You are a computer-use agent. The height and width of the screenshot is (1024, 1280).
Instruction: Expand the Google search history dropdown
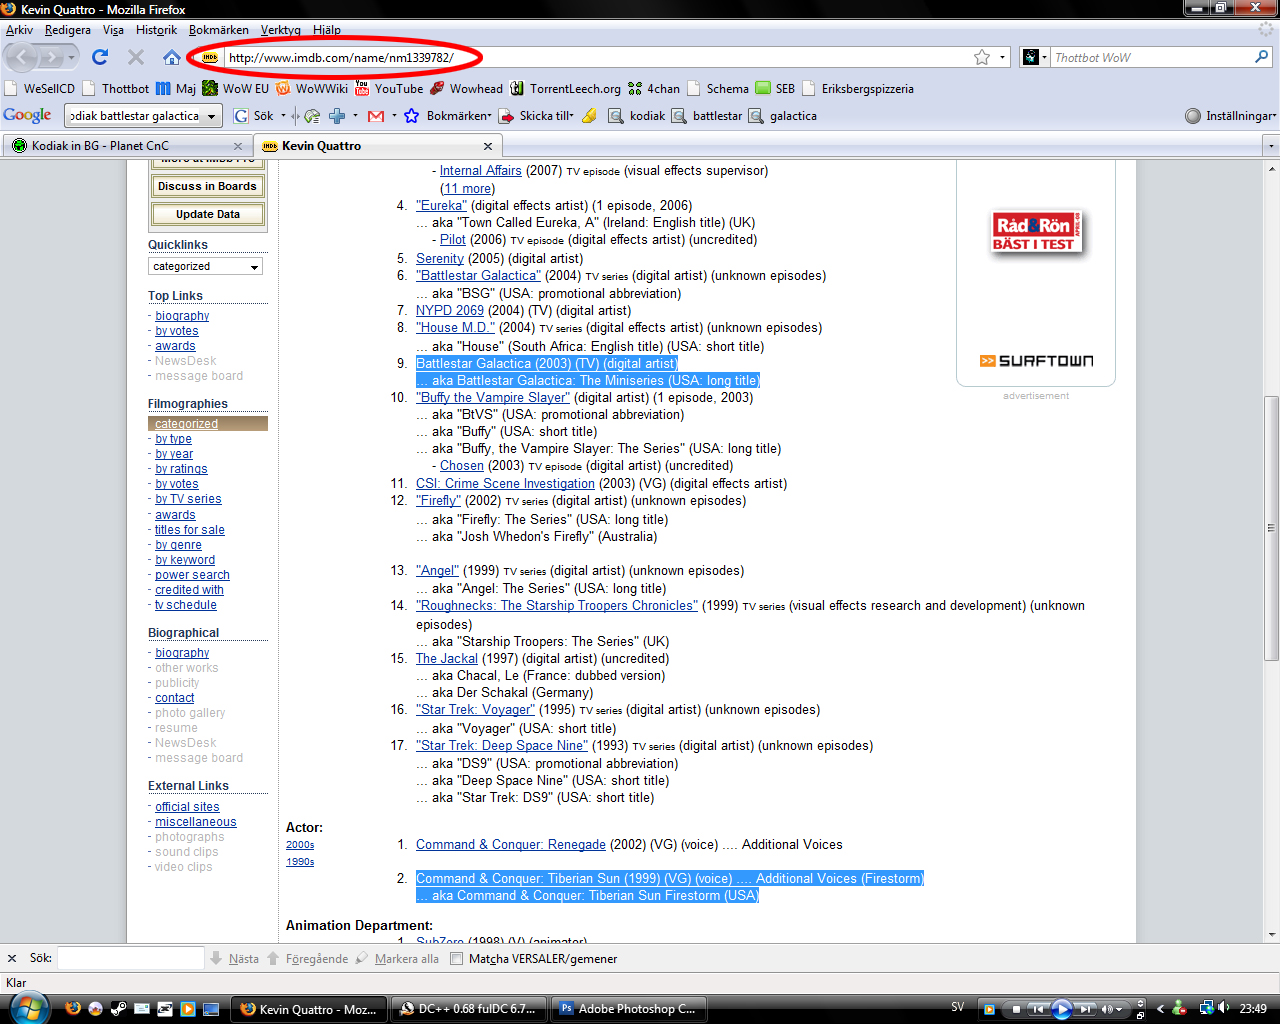click(x=211, y=116)
